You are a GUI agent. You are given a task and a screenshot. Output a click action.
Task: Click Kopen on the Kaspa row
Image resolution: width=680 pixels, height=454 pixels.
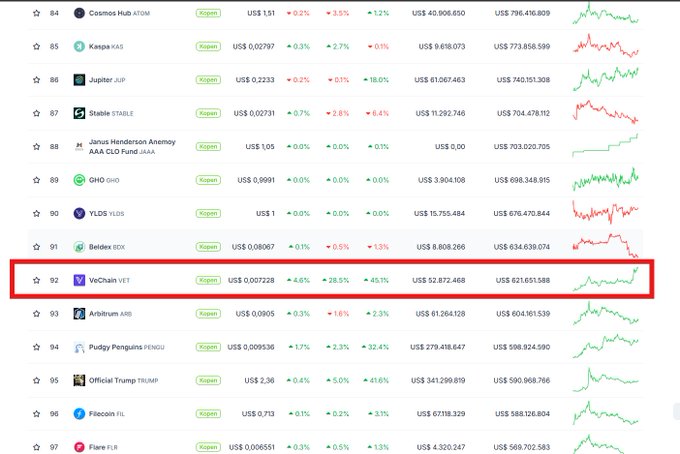coord(208,46)
